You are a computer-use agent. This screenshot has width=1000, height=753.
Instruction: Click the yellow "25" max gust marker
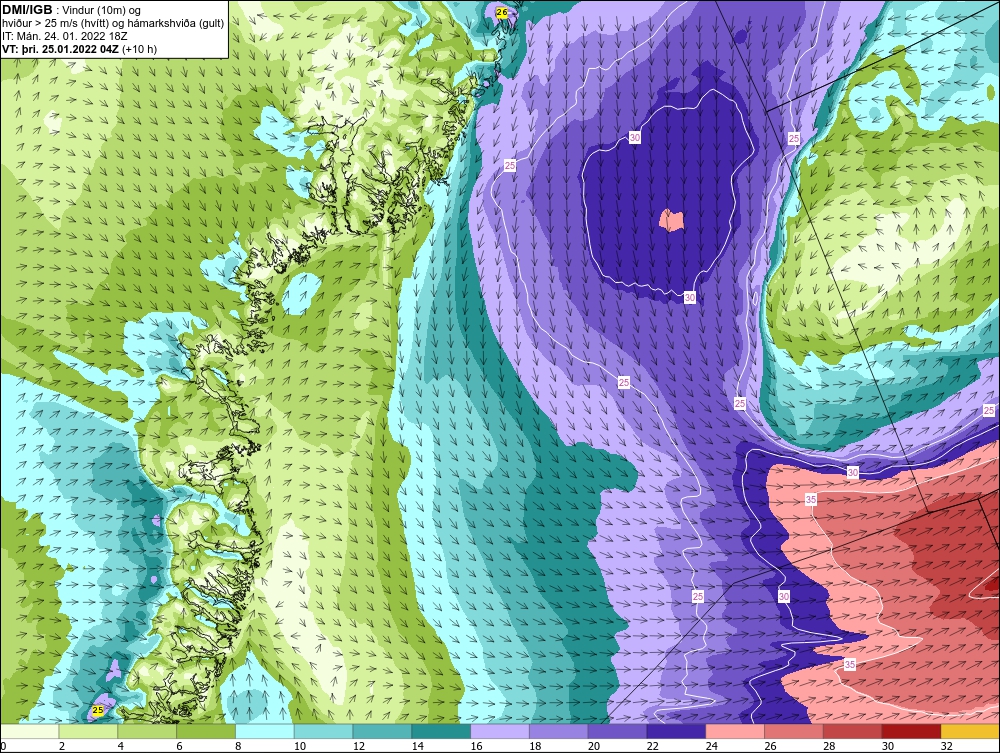pos(98,710)
